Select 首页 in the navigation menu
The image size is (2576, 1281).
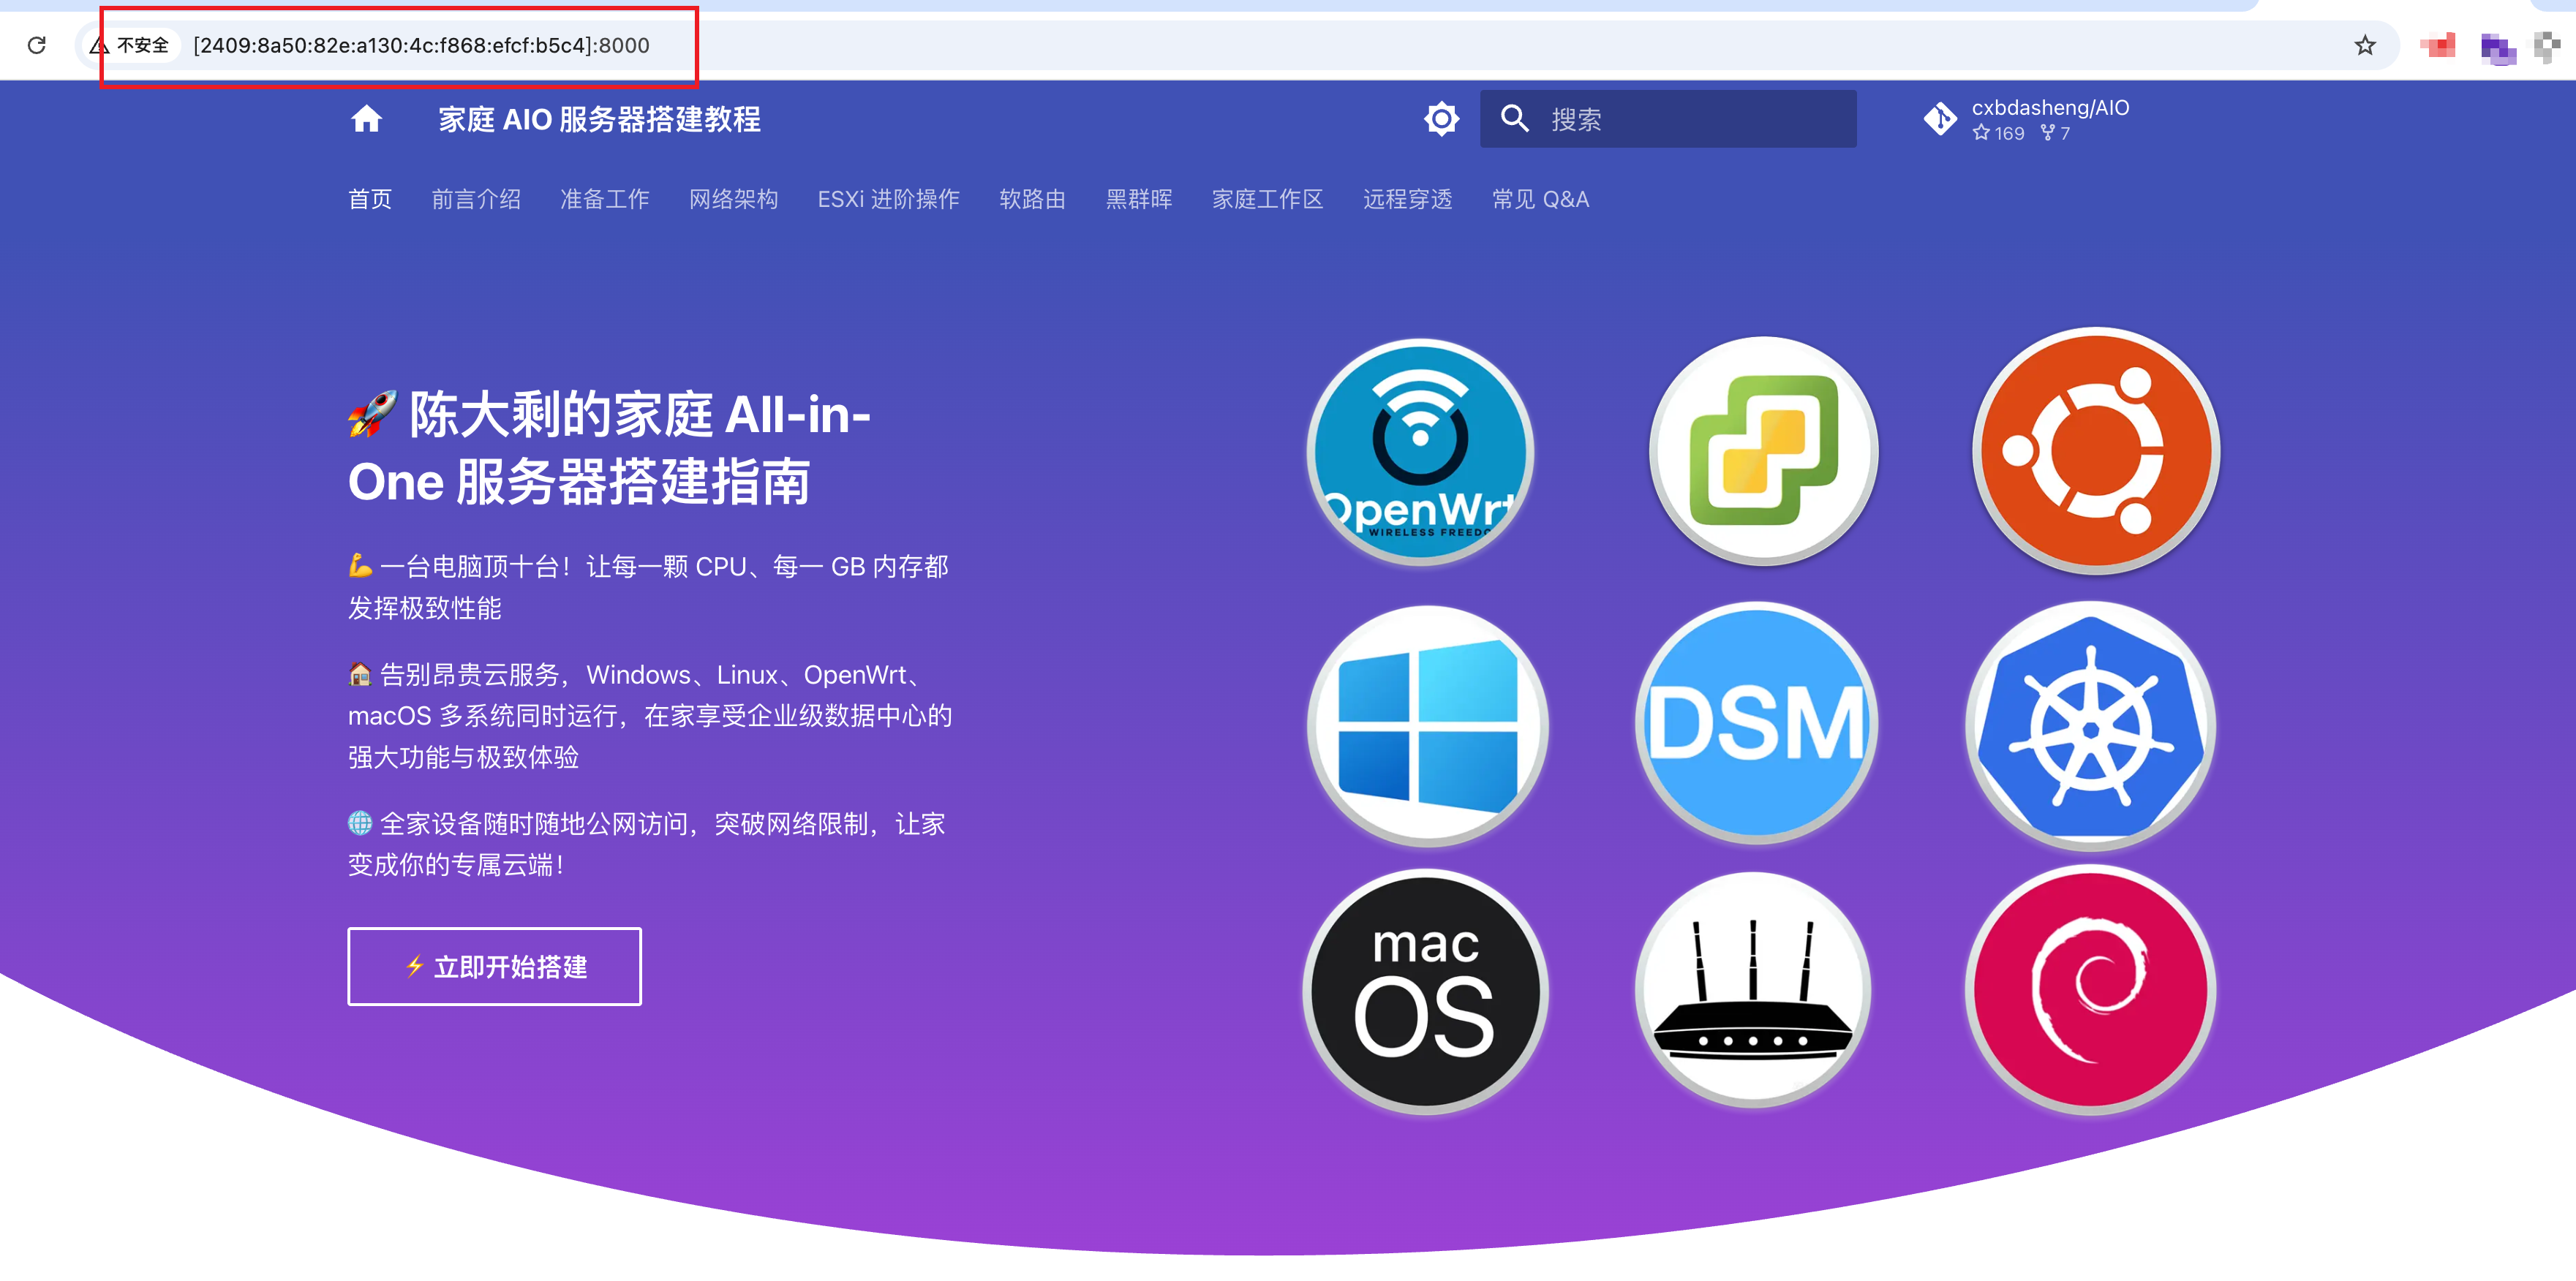pyautogui.click(x=369, y=199)
